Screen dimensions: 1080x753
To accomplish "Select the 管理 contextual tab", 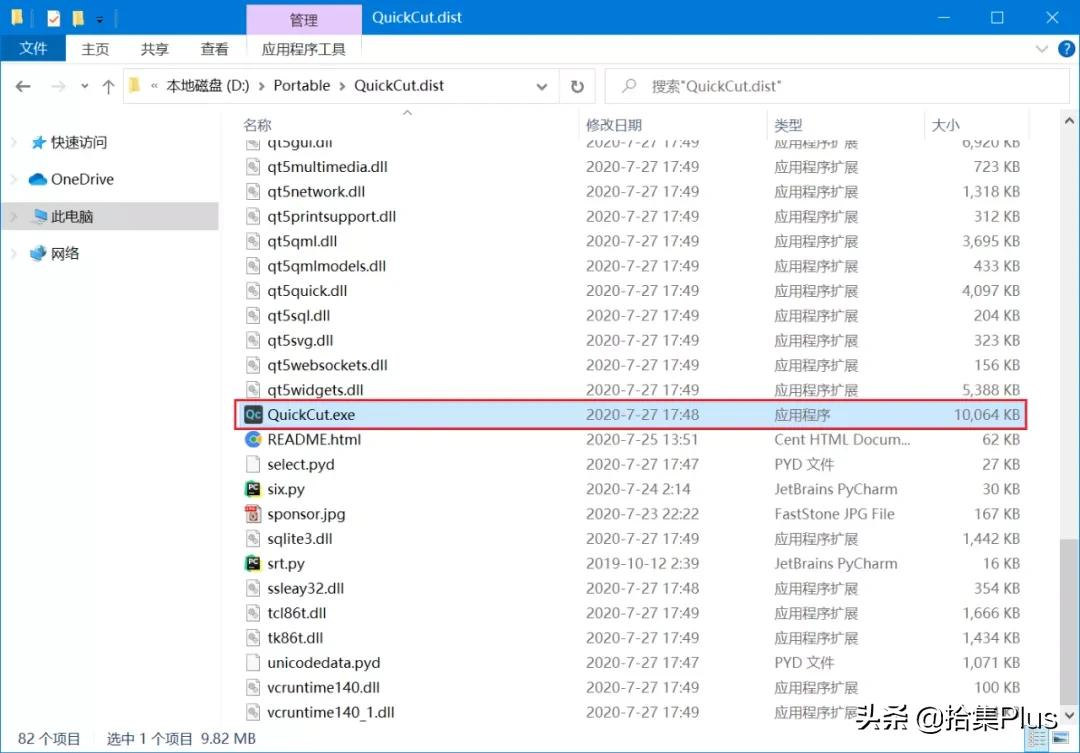I will tap(304, 19).
